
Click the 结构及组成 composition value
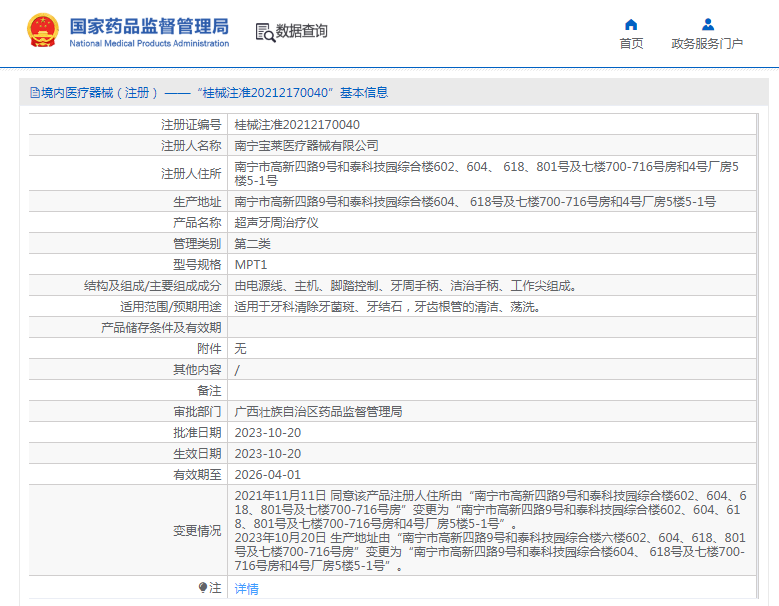pyautogui.click(x=405, y=286)
